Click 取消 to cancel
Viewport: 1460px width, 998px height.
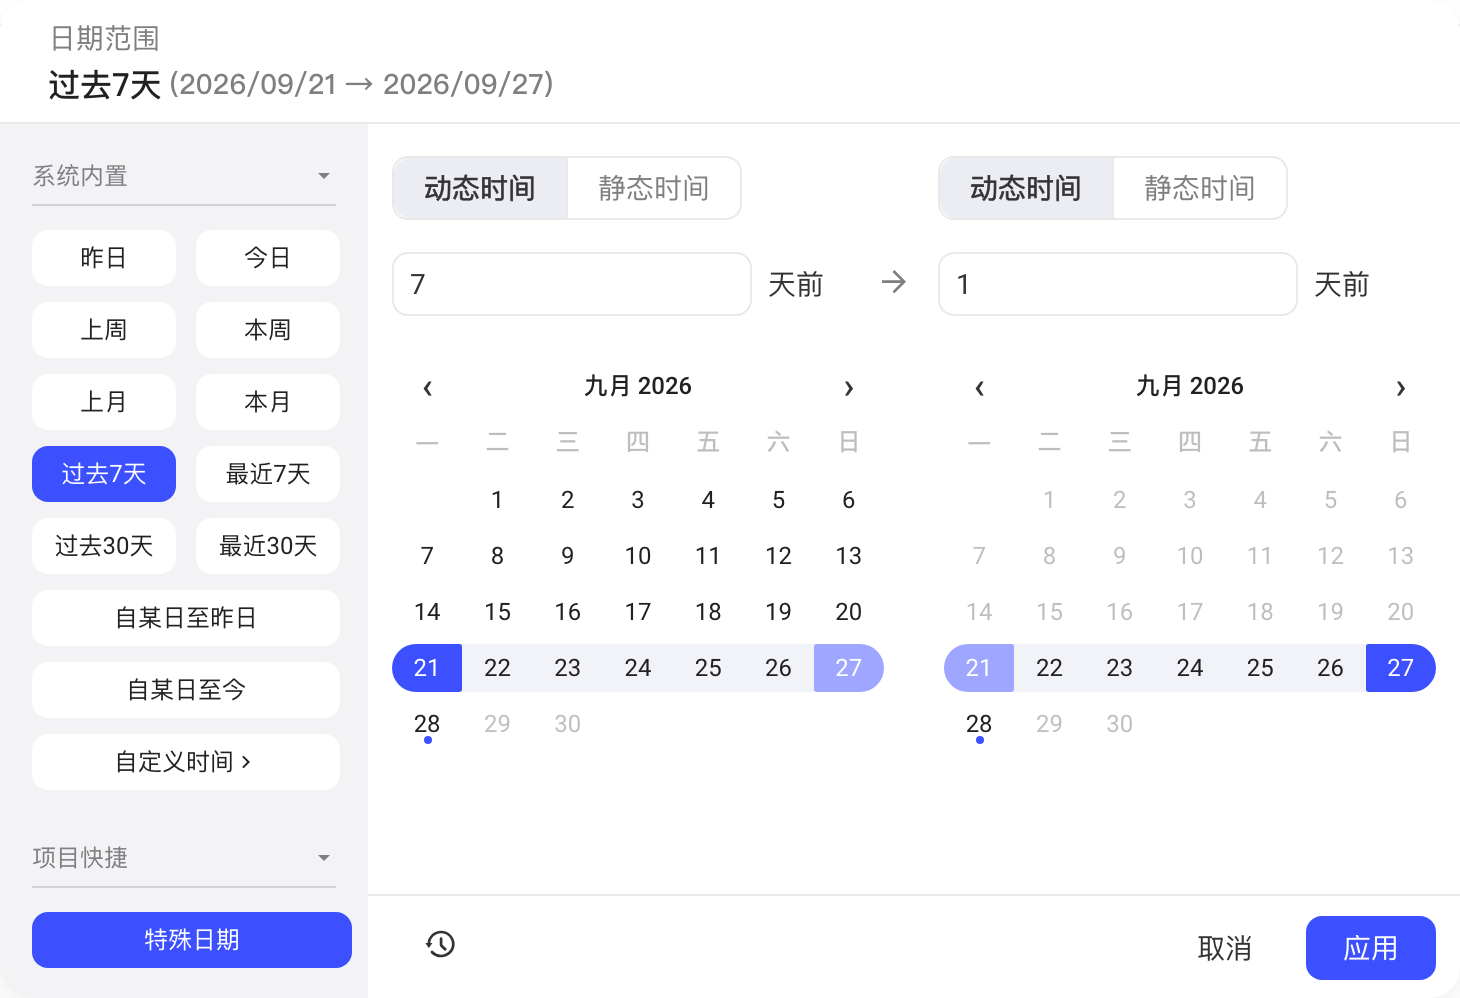pyautogui.click(x=1225, y=948)
